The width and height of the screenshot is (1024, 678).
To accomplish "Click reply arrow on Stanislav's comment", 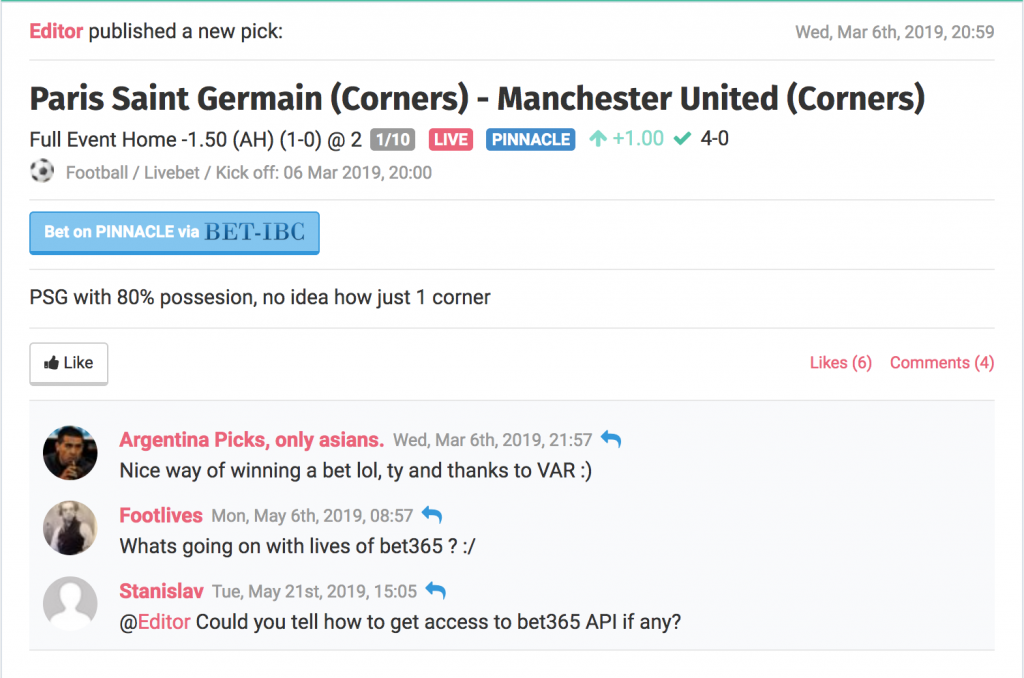I will point(436,591).
